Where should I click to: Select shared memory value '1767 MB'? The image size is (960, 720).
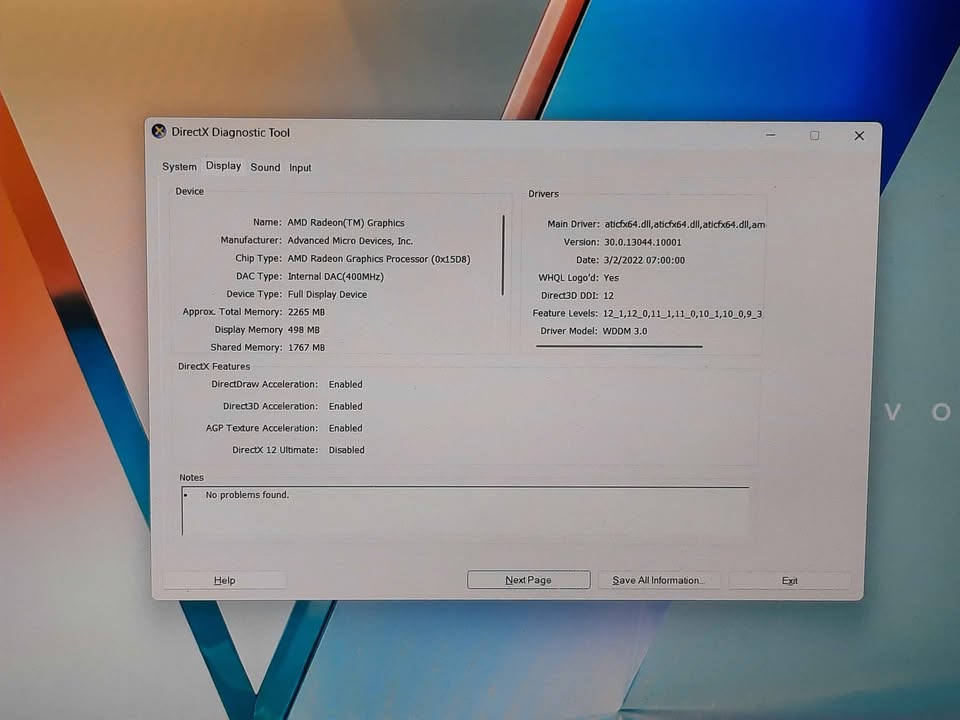pyautogui.click(x=306, y=347)
